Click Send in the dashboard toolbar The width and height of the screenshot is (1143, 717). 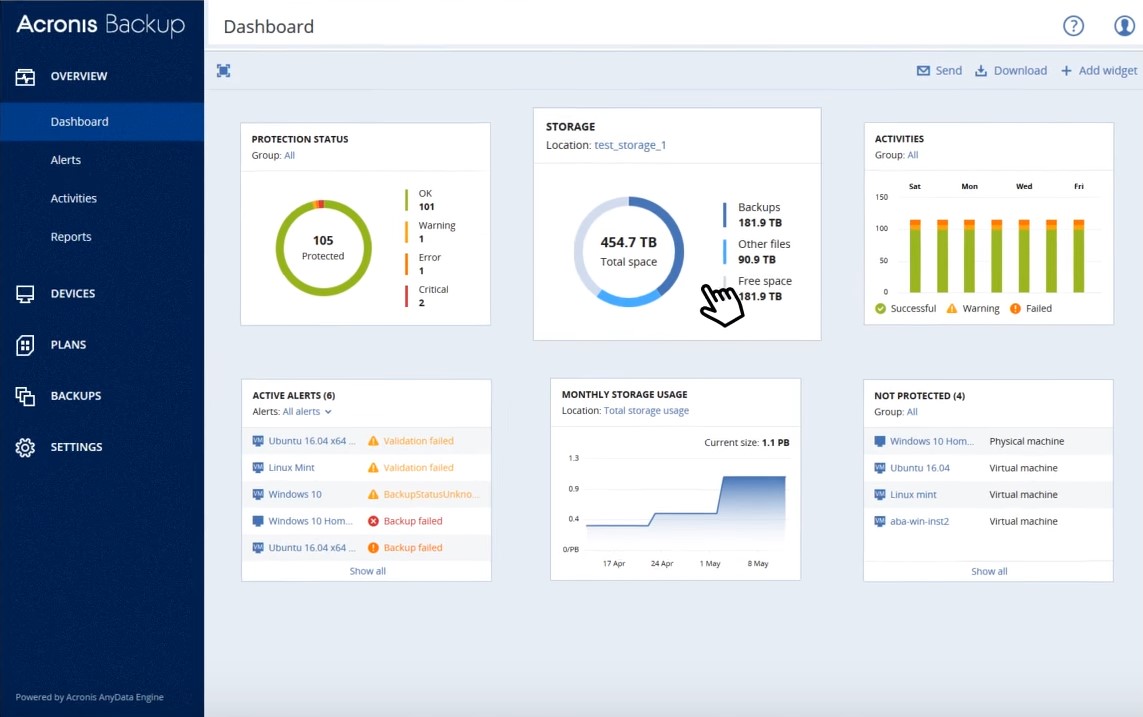[x=939, y=70]
